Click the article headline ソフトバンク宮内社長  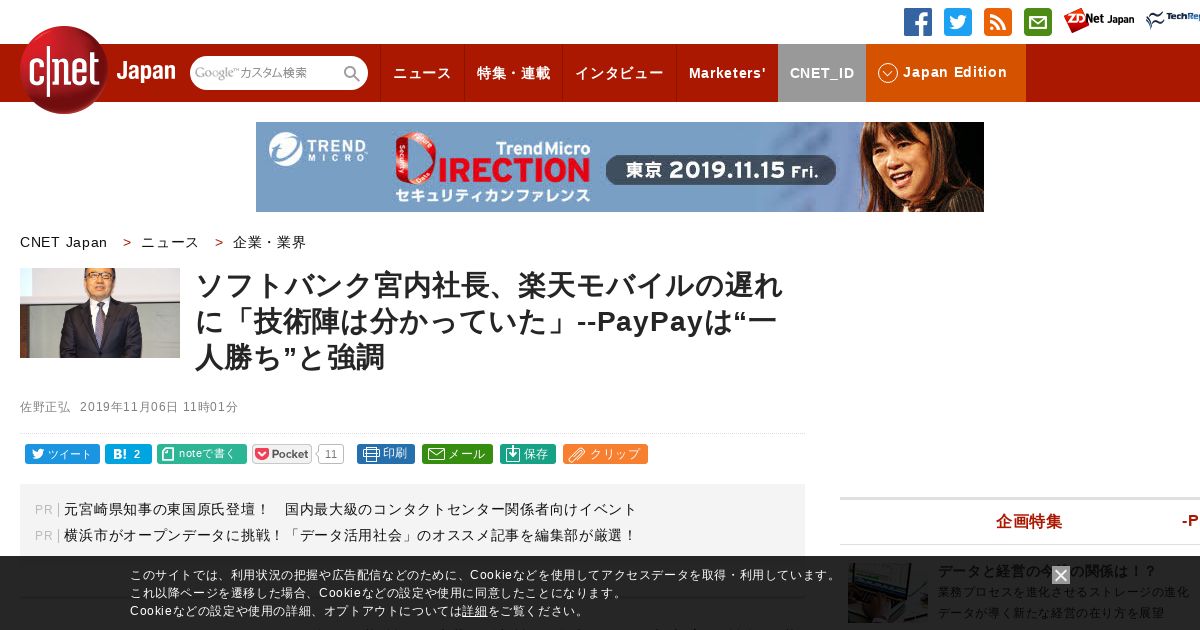(x=489, y=321)
